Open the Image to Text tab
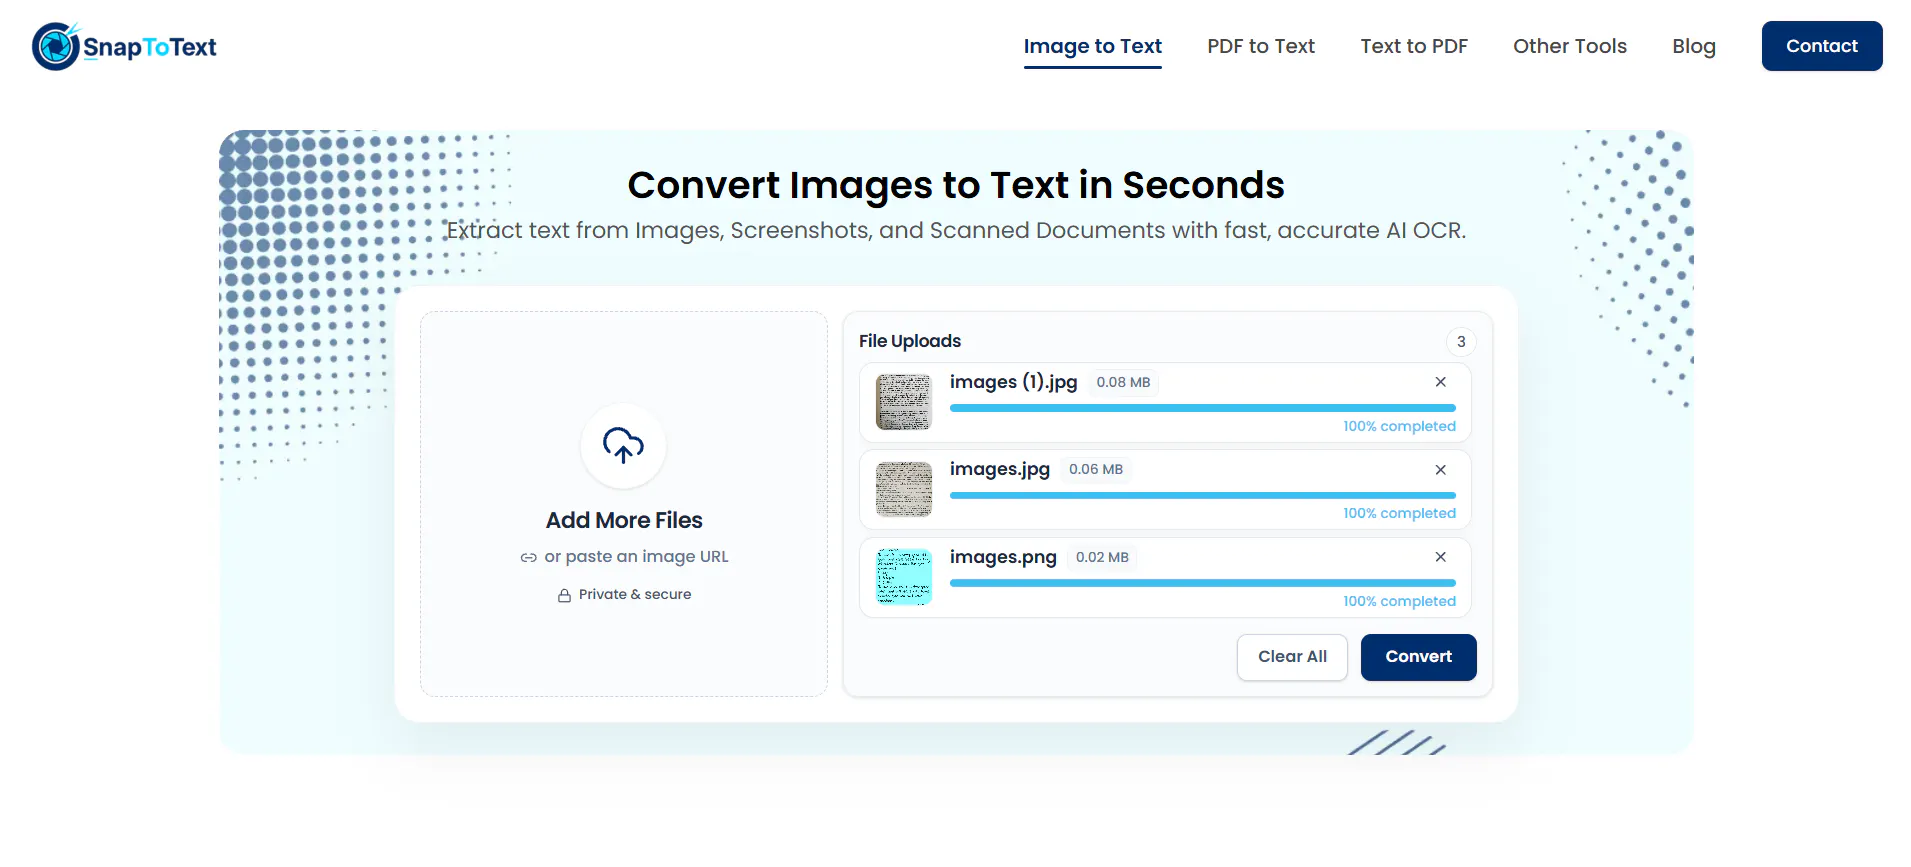Viewport: 1911px width, 867px height. tap(1092, 46)
